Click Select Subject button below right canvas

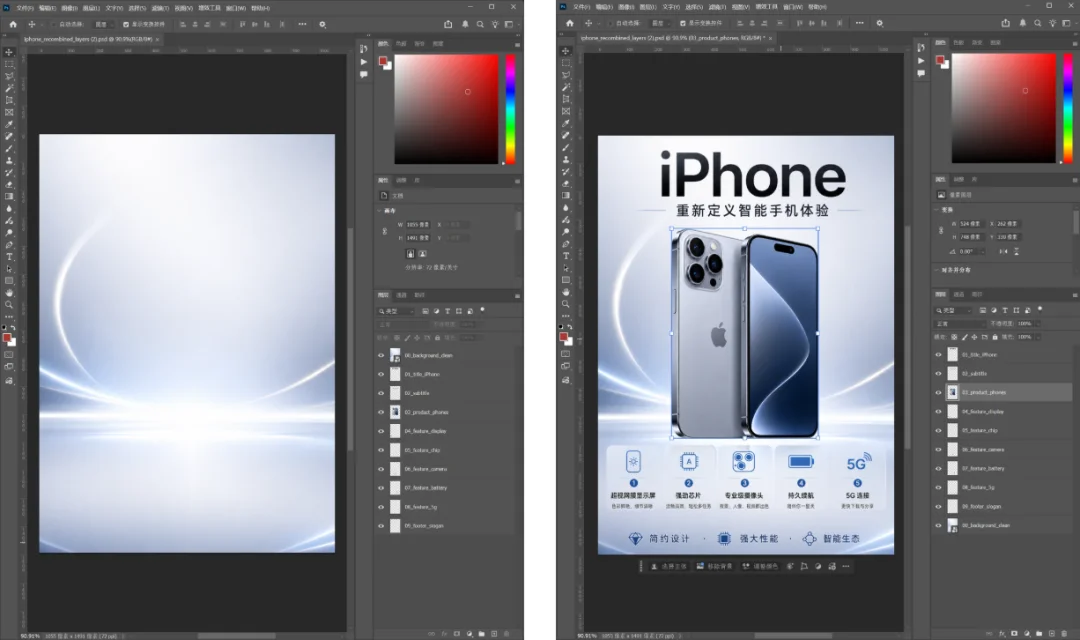coord(669,566)
